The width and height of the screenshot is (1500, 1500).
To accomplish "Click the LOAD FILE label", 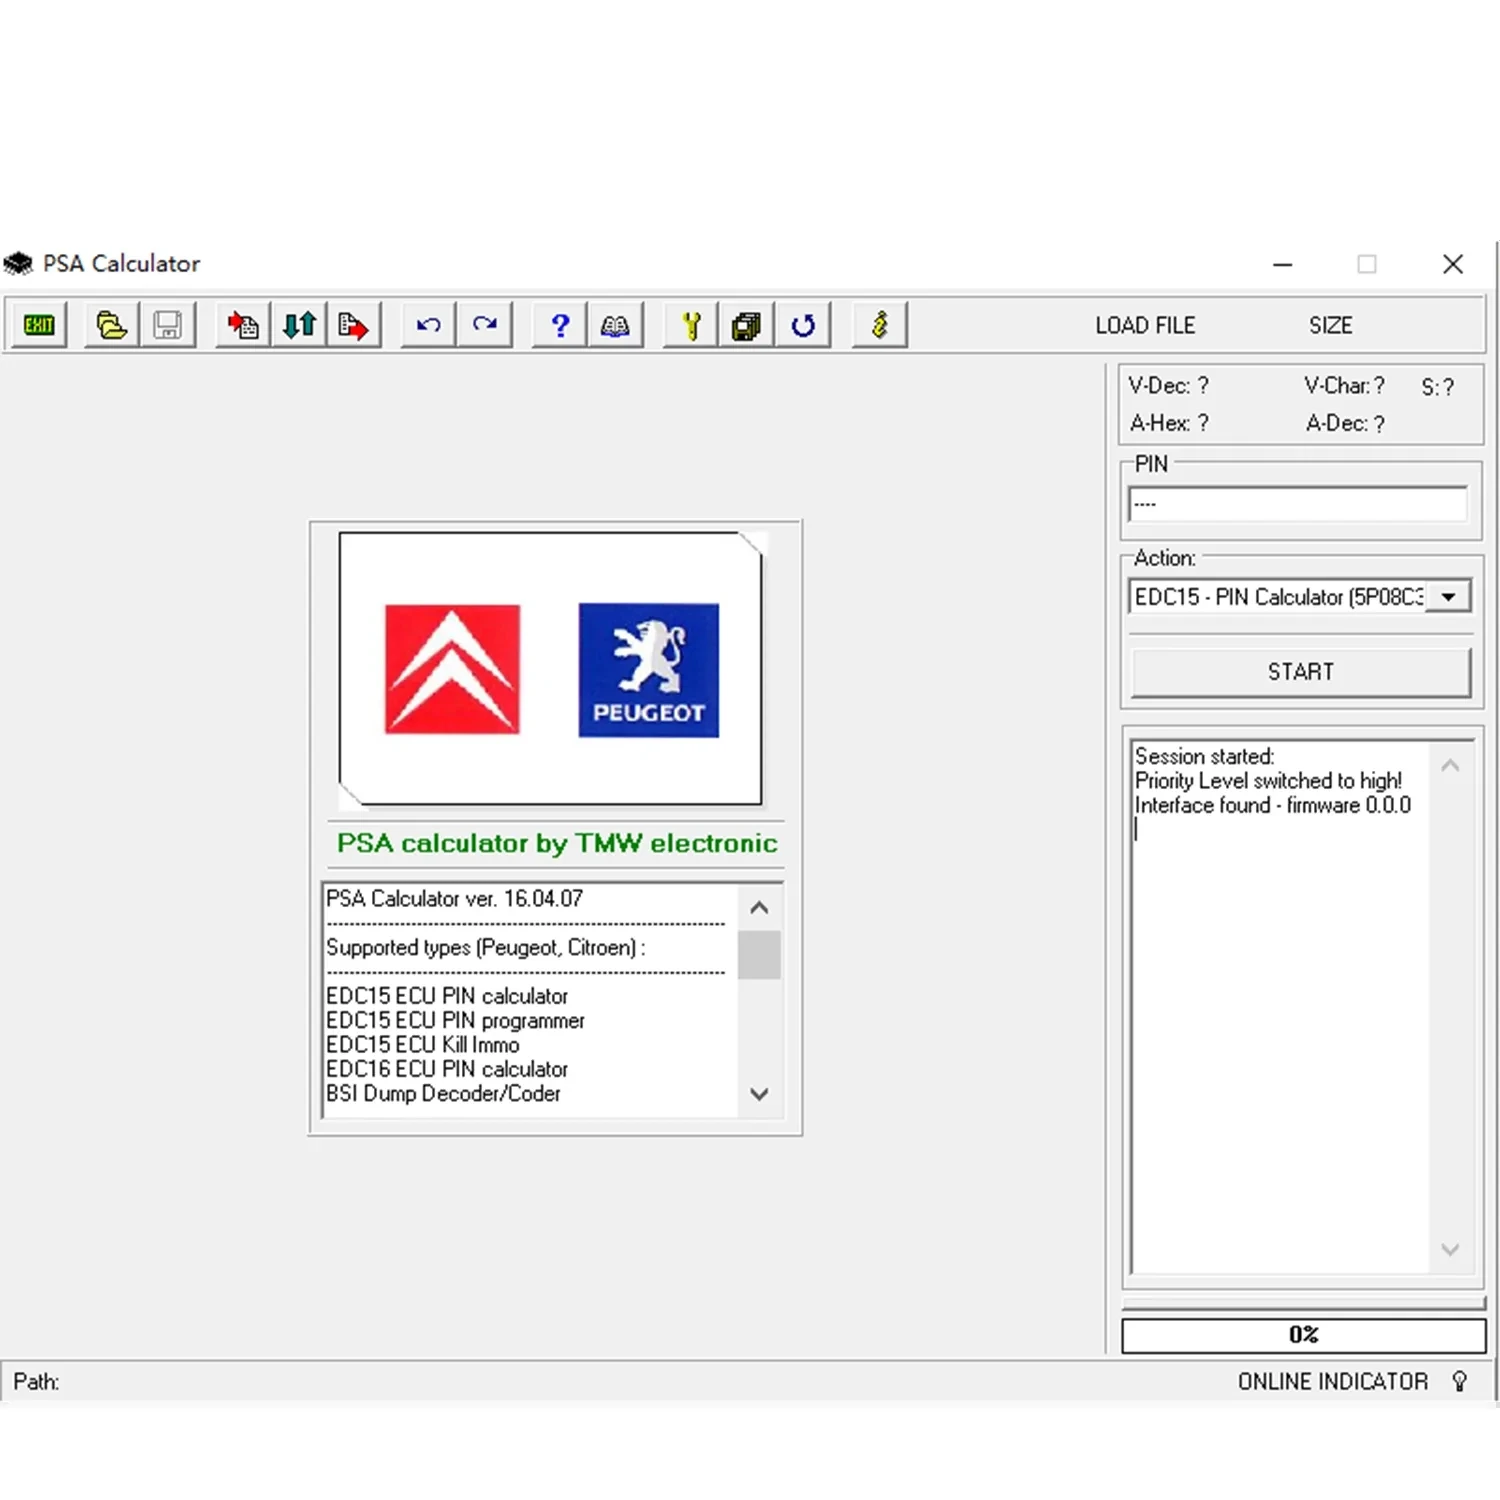I will coord(1145,325).
